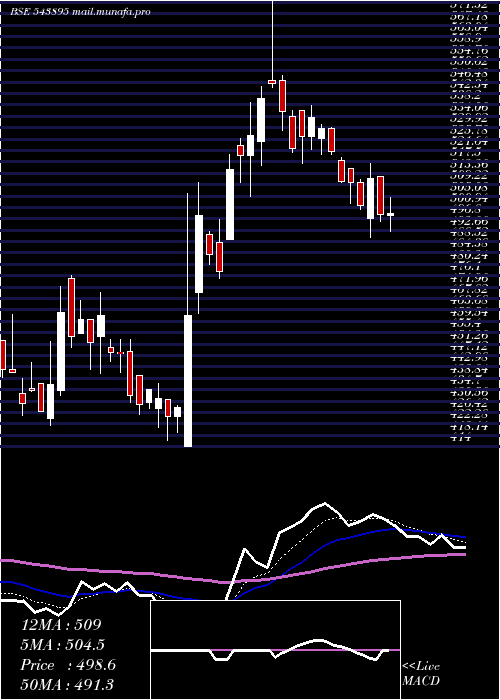Click the 509.22 price axis label
Viewport: 500px width, 700px height.
click(x=469, y=175)
